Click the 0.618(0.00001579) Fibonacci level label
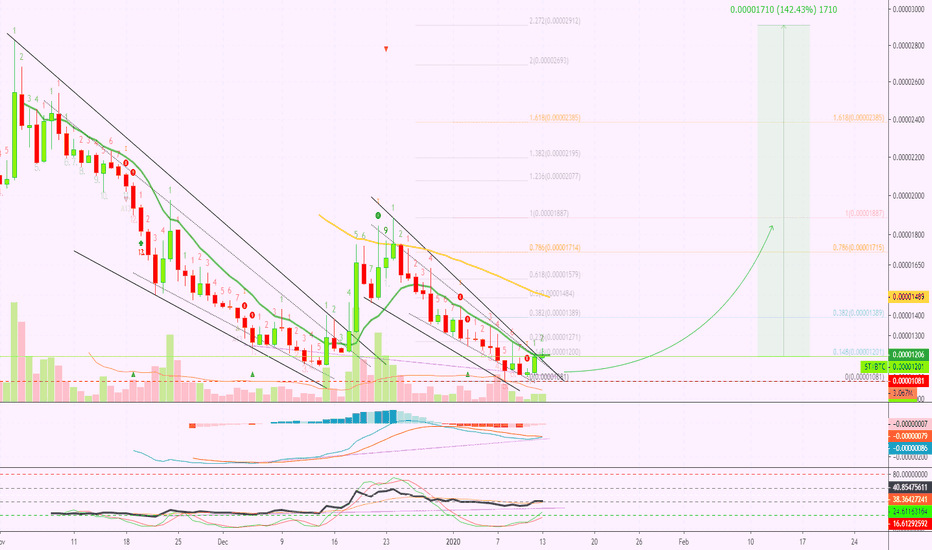 (555, 275)
